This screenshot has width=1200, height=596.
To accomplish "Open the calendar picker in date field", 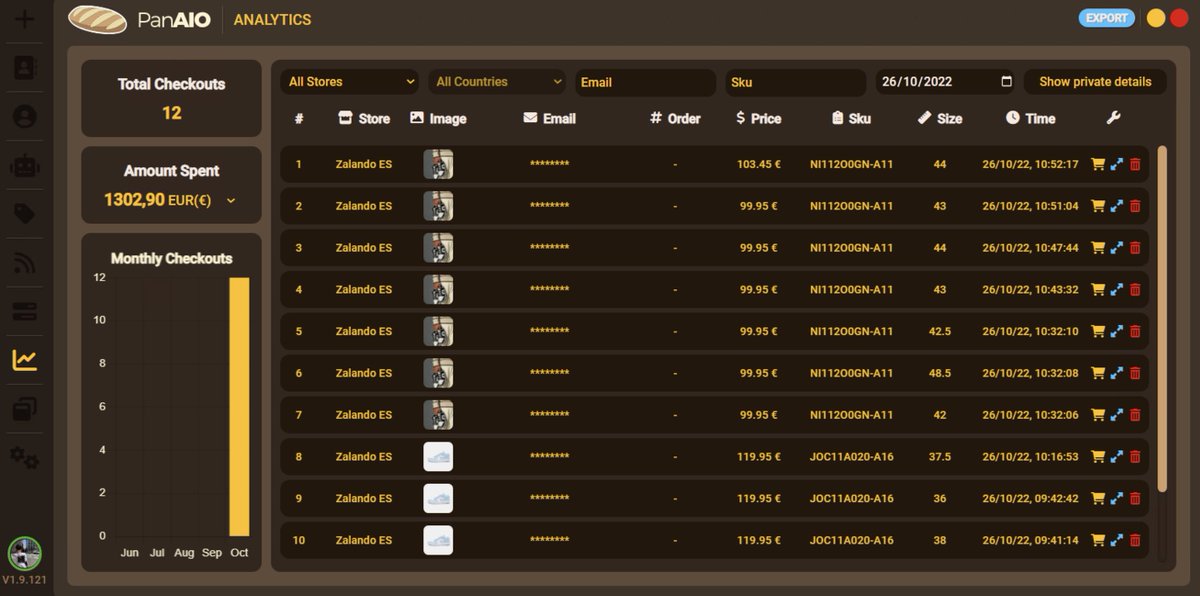I will click(1006, 82).
